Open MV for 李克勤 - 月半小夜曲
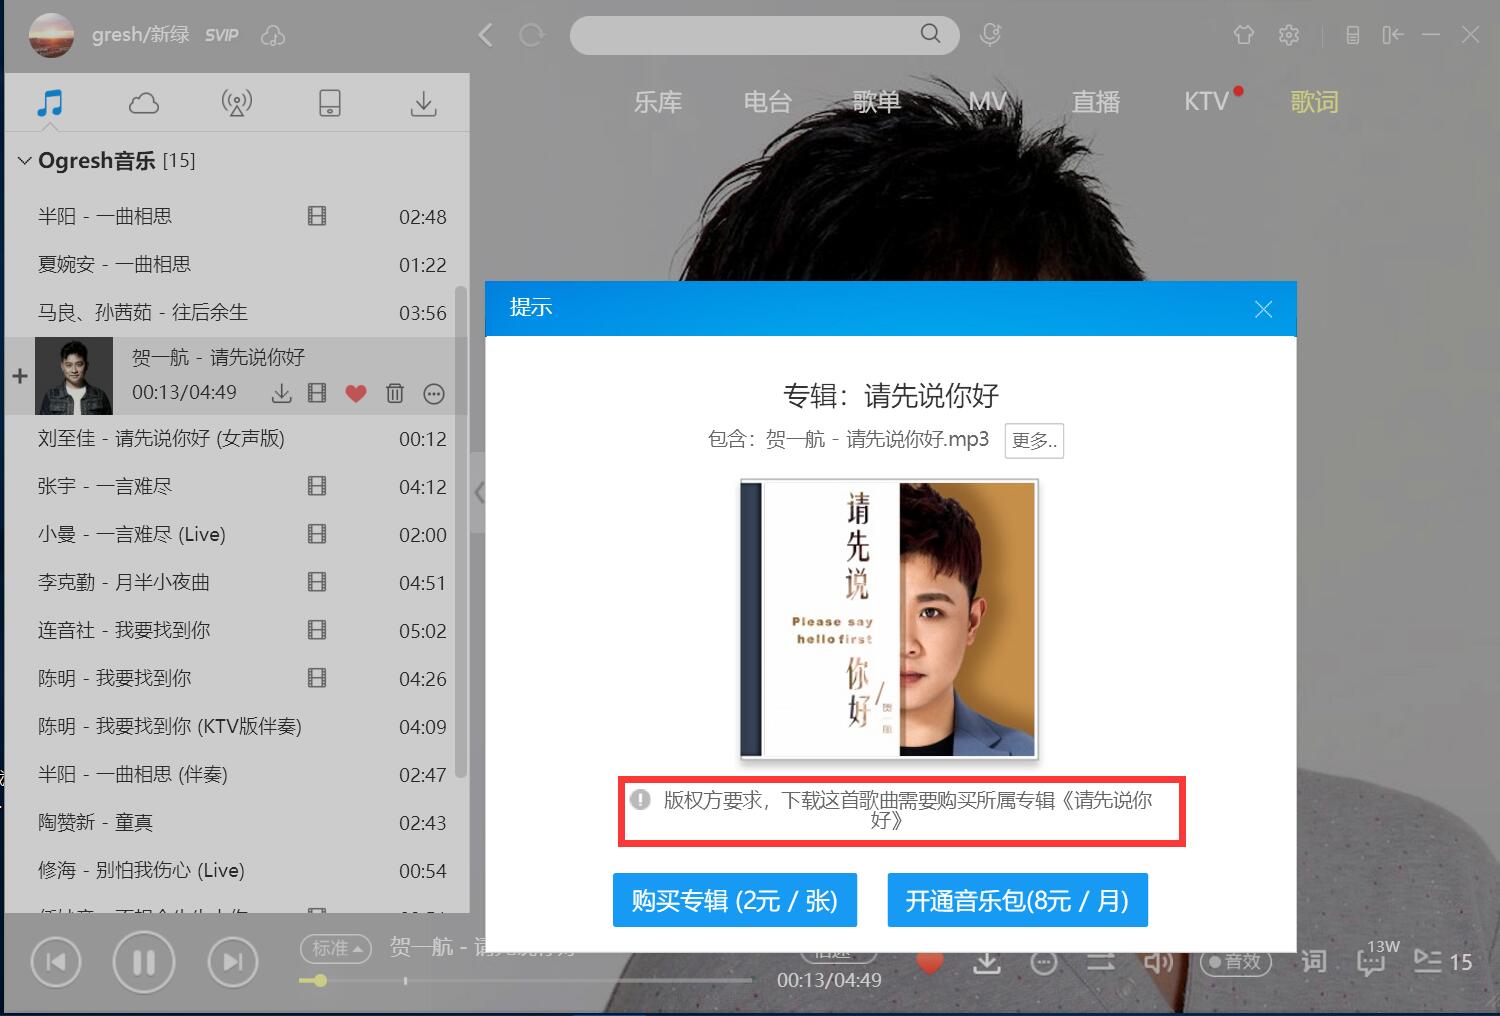This screenshot has height=1016, width=1500. click(x=317, y=582)
